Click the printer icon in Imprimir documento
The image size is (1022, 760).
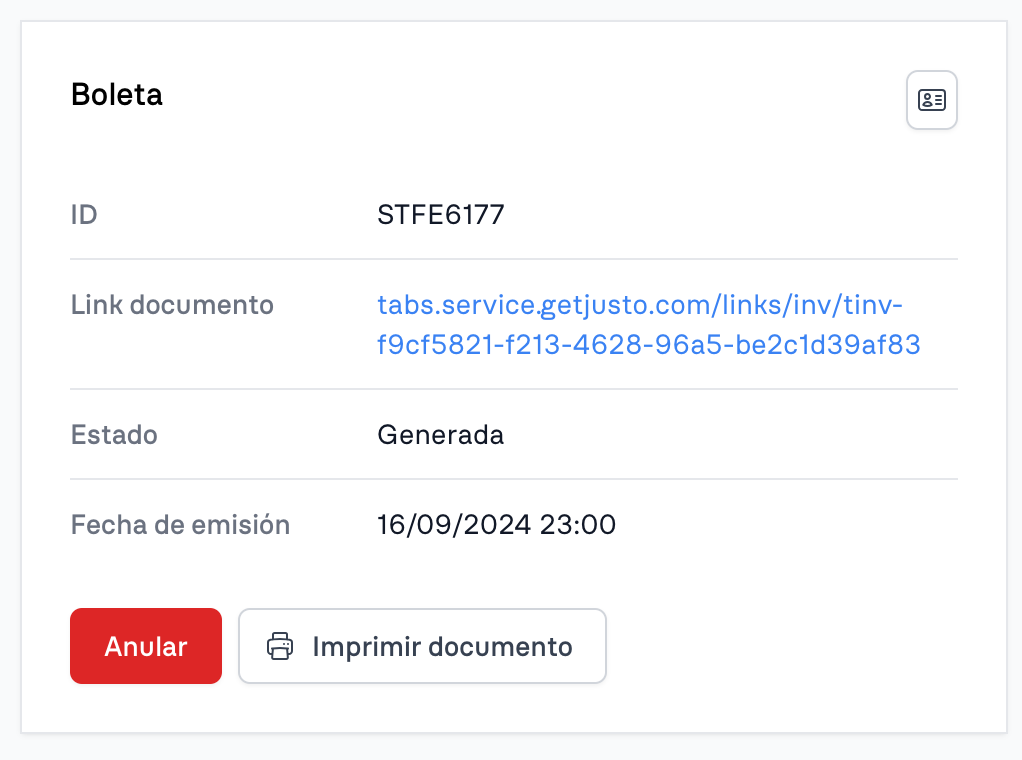click(x=280, y=646)
